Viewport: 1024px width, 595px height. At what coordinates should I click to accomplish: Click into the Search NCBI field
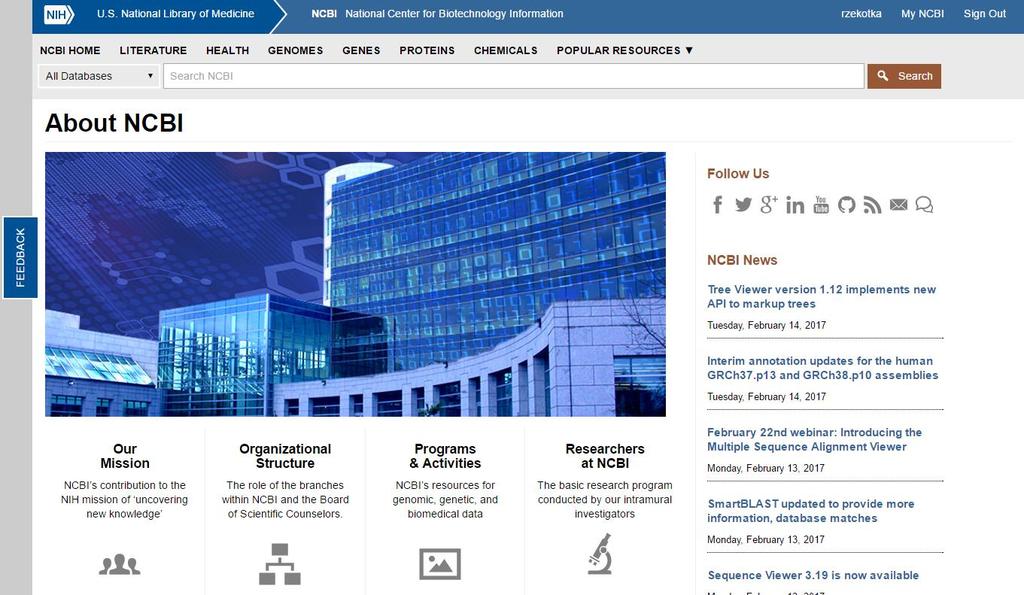coord(513,76)
